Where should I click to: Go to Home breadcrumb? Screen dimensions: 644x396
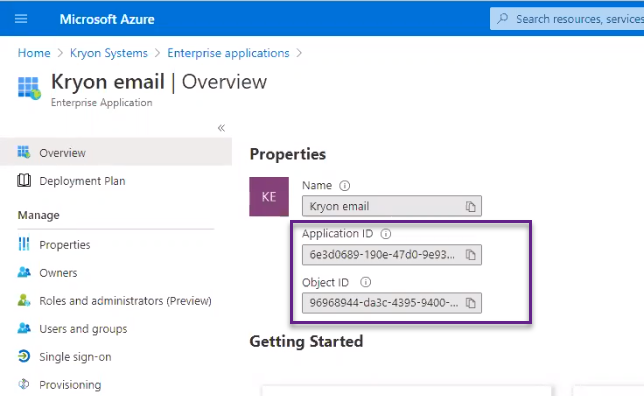(34, 53)
